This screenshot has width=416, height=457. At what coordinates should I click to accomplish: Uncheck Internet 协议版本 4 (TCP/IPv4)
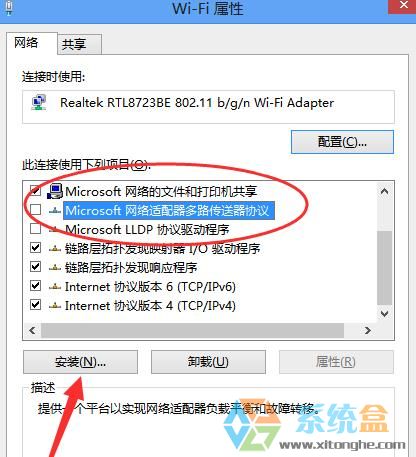click(35, 305)
